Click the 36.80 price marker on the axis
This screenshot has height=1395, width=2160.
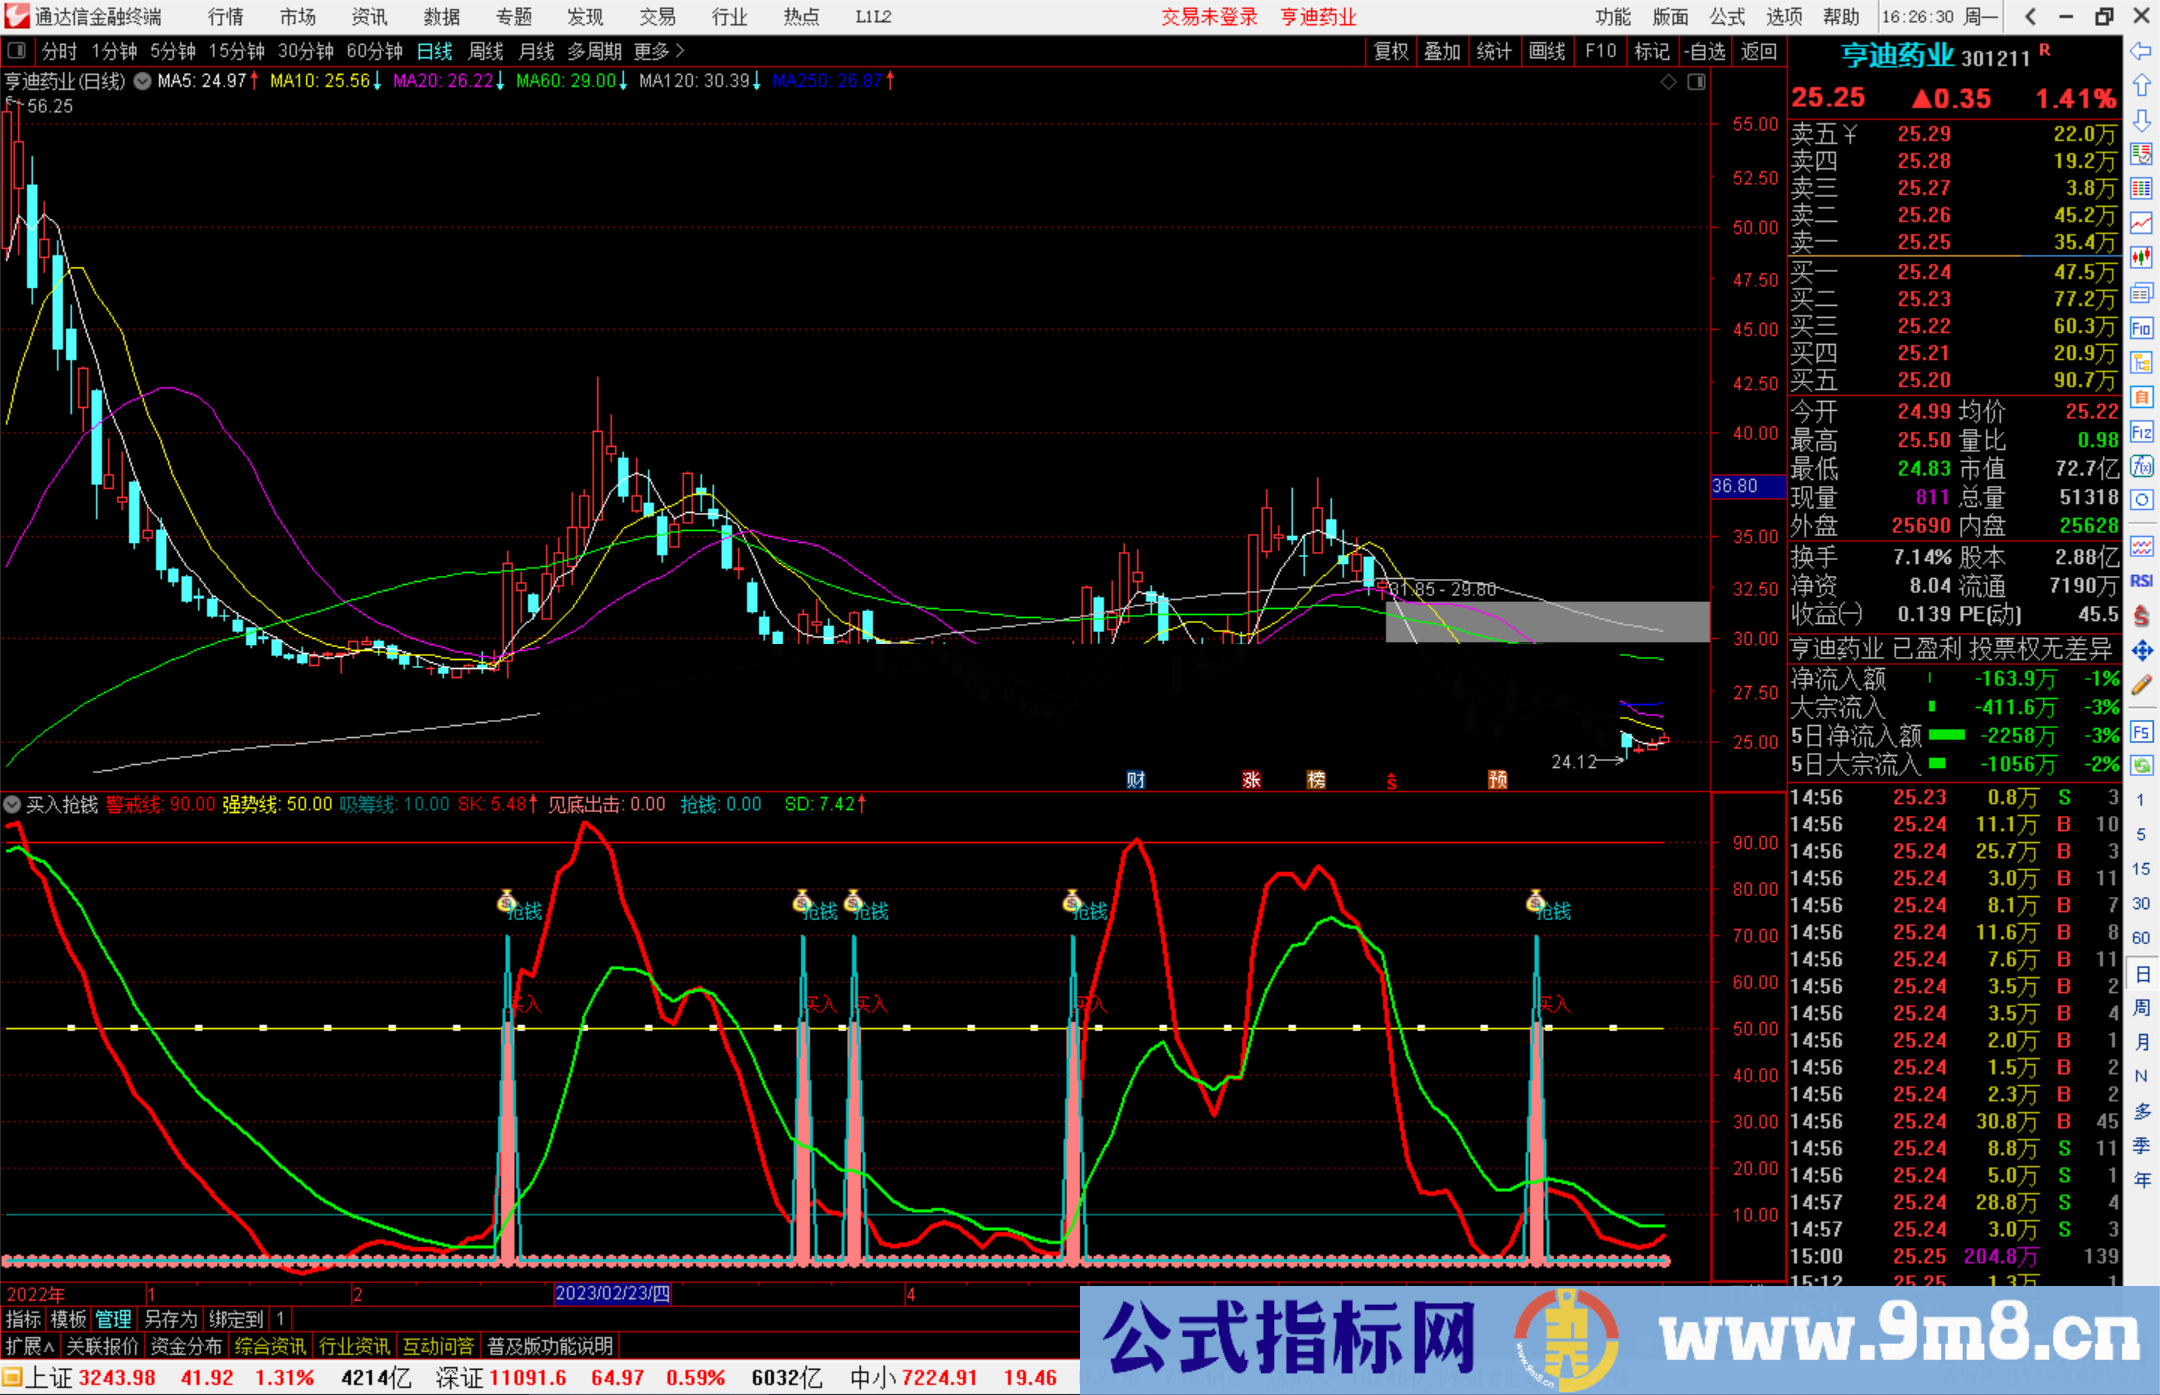tap(1747, 485)
